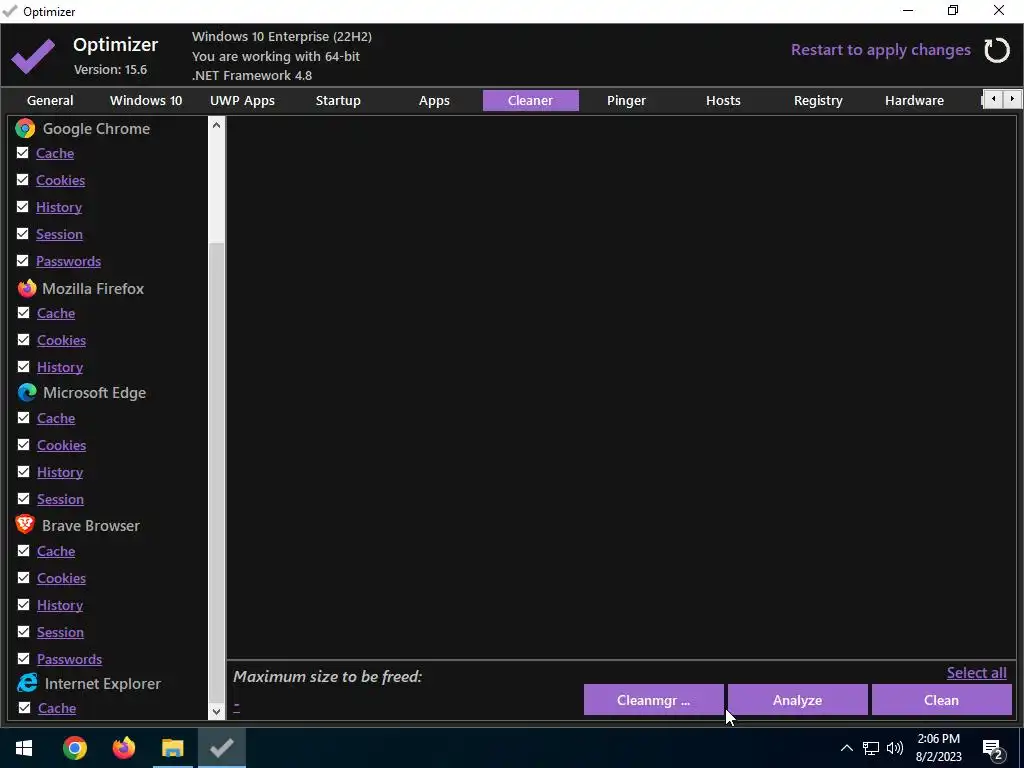The width and height of the screenshot is (1024, 768).
Task: Toggle Mozilla Firefox History checkbox
Action: click(x=24, y=366)
